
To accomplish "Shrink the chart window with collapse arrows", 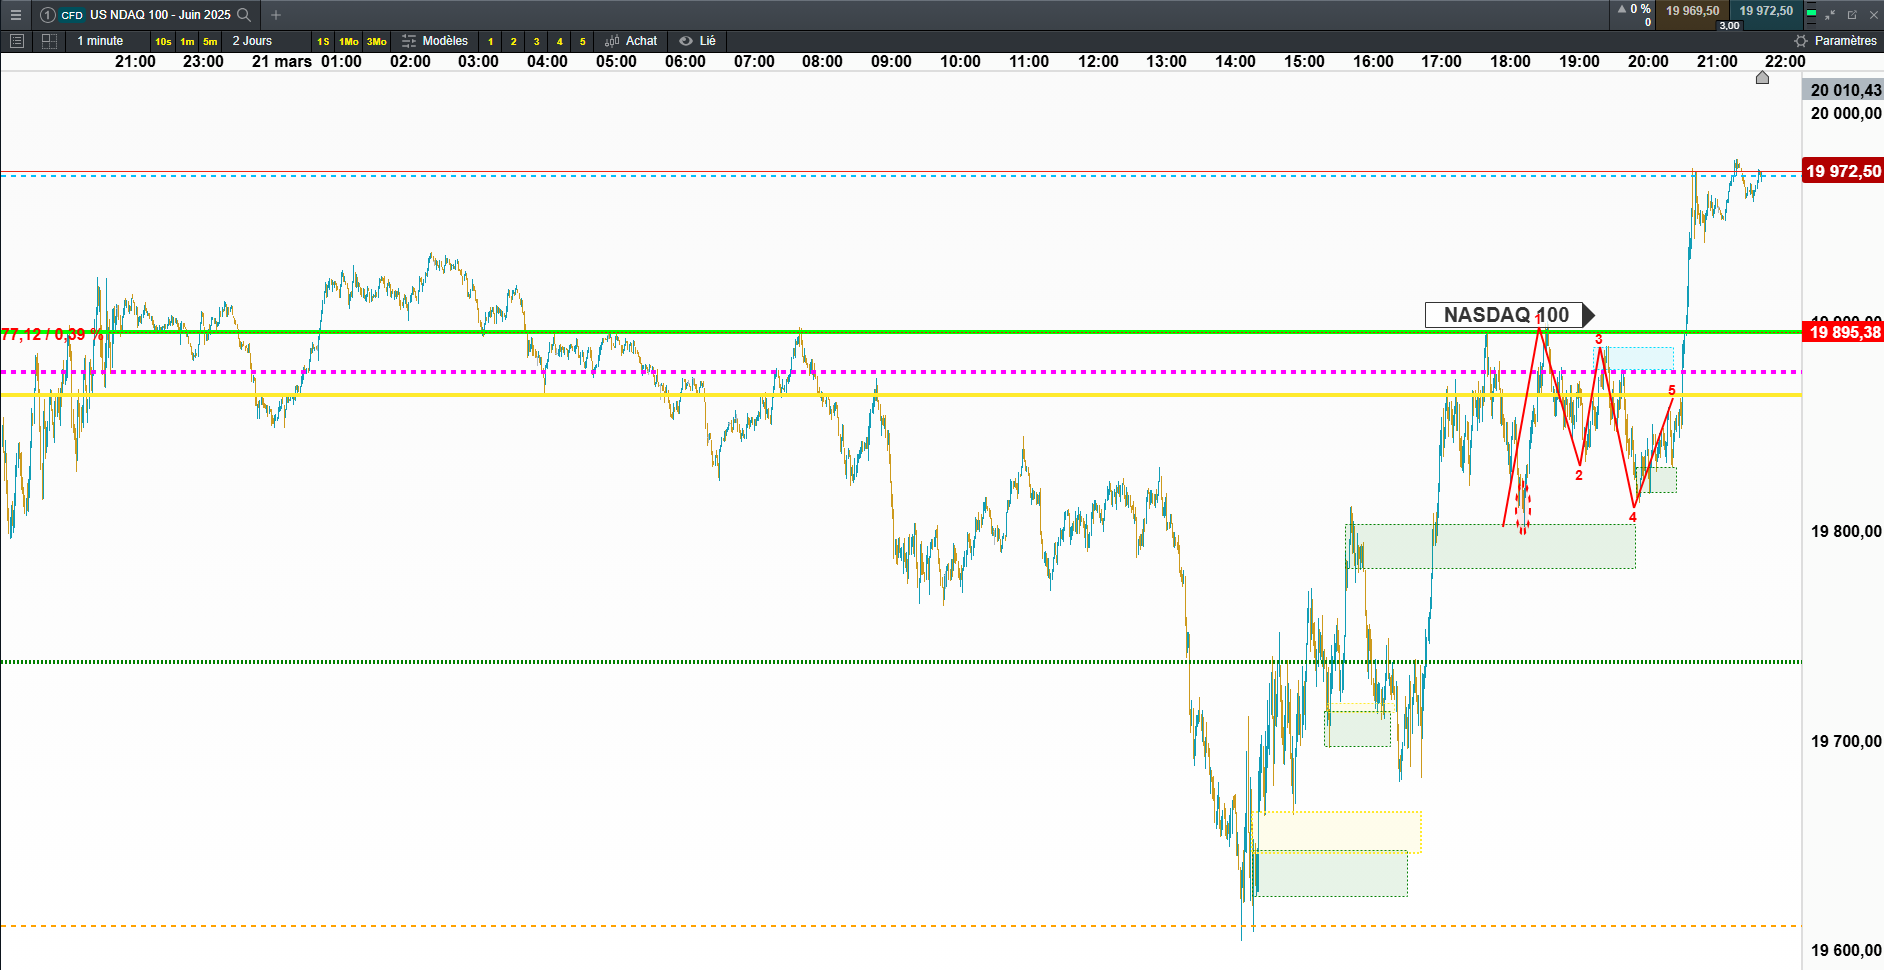I will [x=1831, y=15].
